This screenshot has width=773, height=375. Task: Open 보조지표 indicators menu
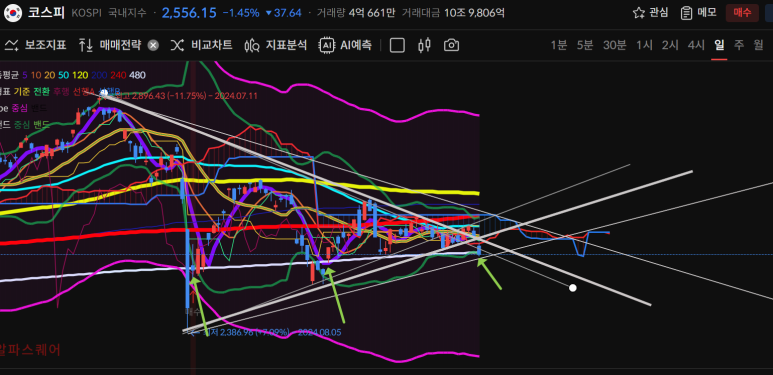(35, 45)
